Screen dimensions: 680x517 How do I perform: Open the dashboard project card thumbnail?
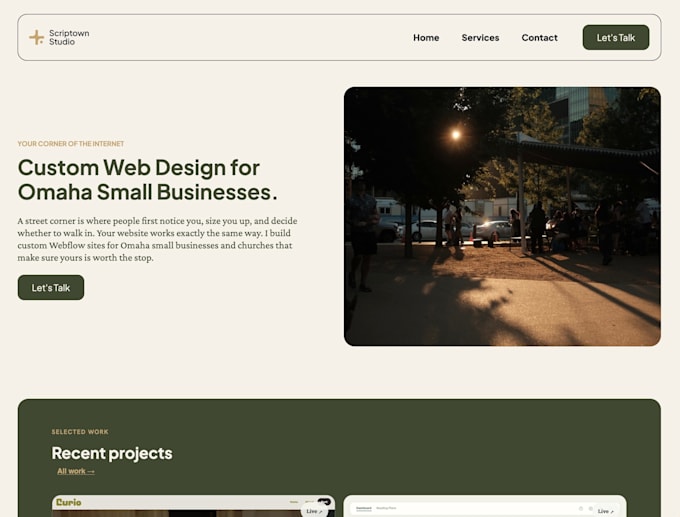click(x=485, y=506)
